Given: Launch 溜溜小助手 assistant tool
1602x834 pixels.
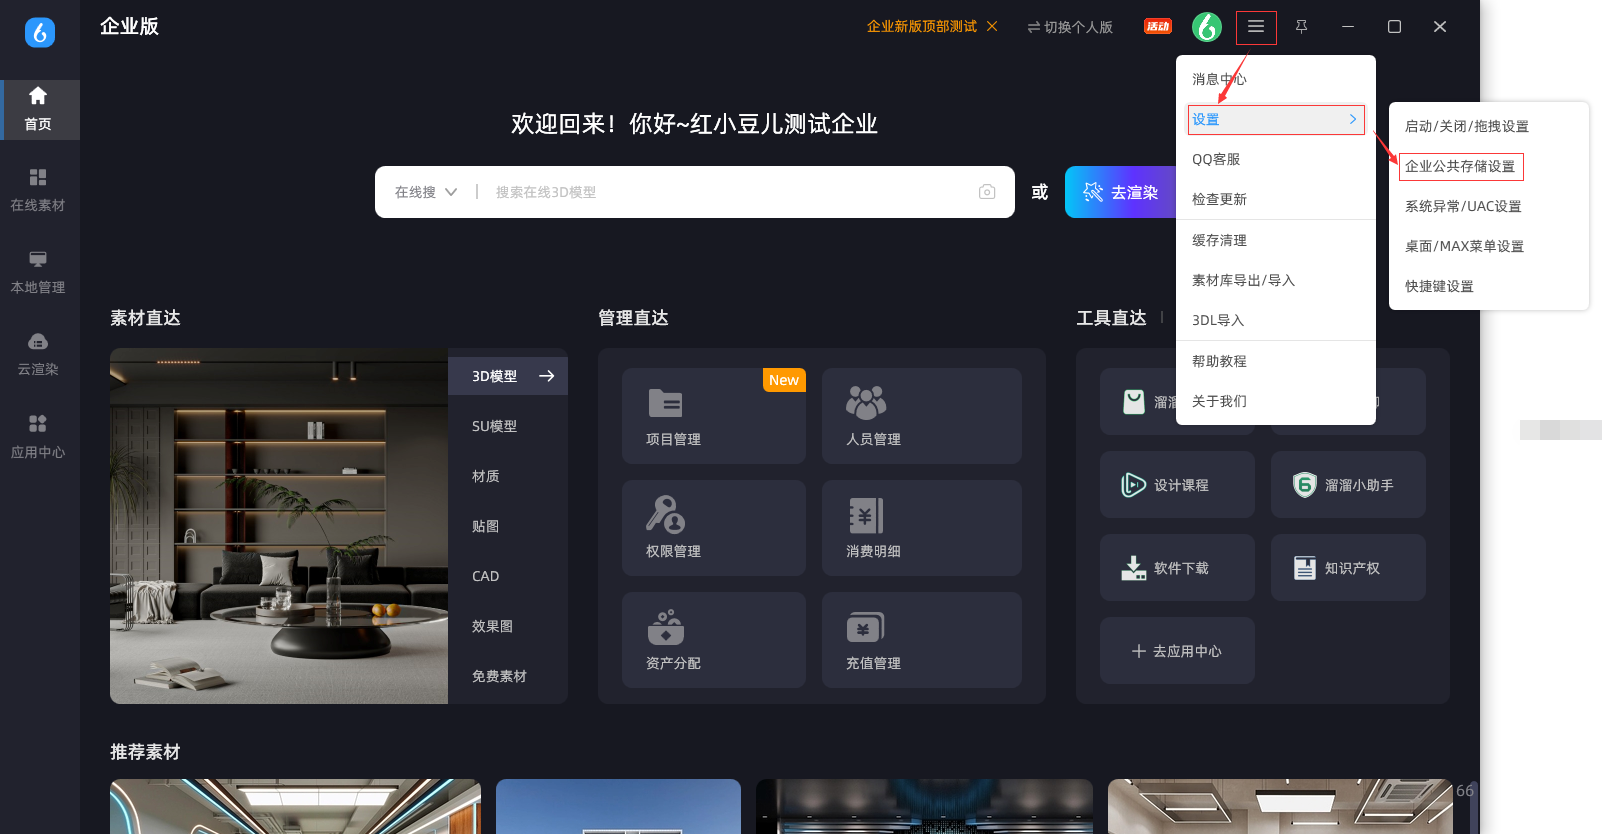Looking at the screenshot, I should 1348,485.
